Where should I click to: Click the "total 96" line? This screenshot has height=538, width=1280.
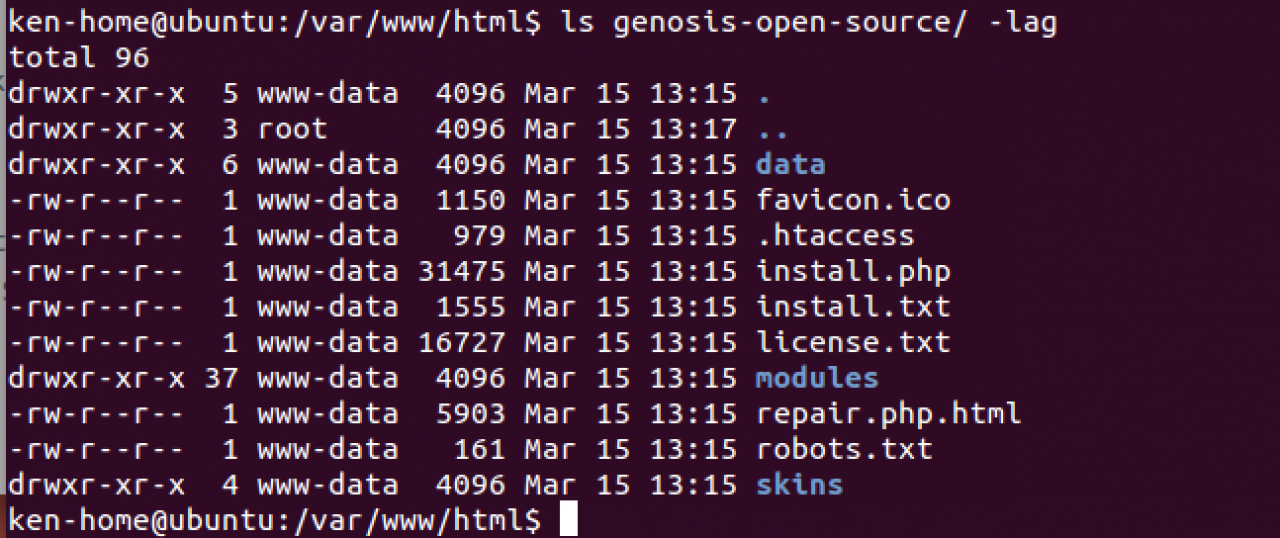(79, 58)
